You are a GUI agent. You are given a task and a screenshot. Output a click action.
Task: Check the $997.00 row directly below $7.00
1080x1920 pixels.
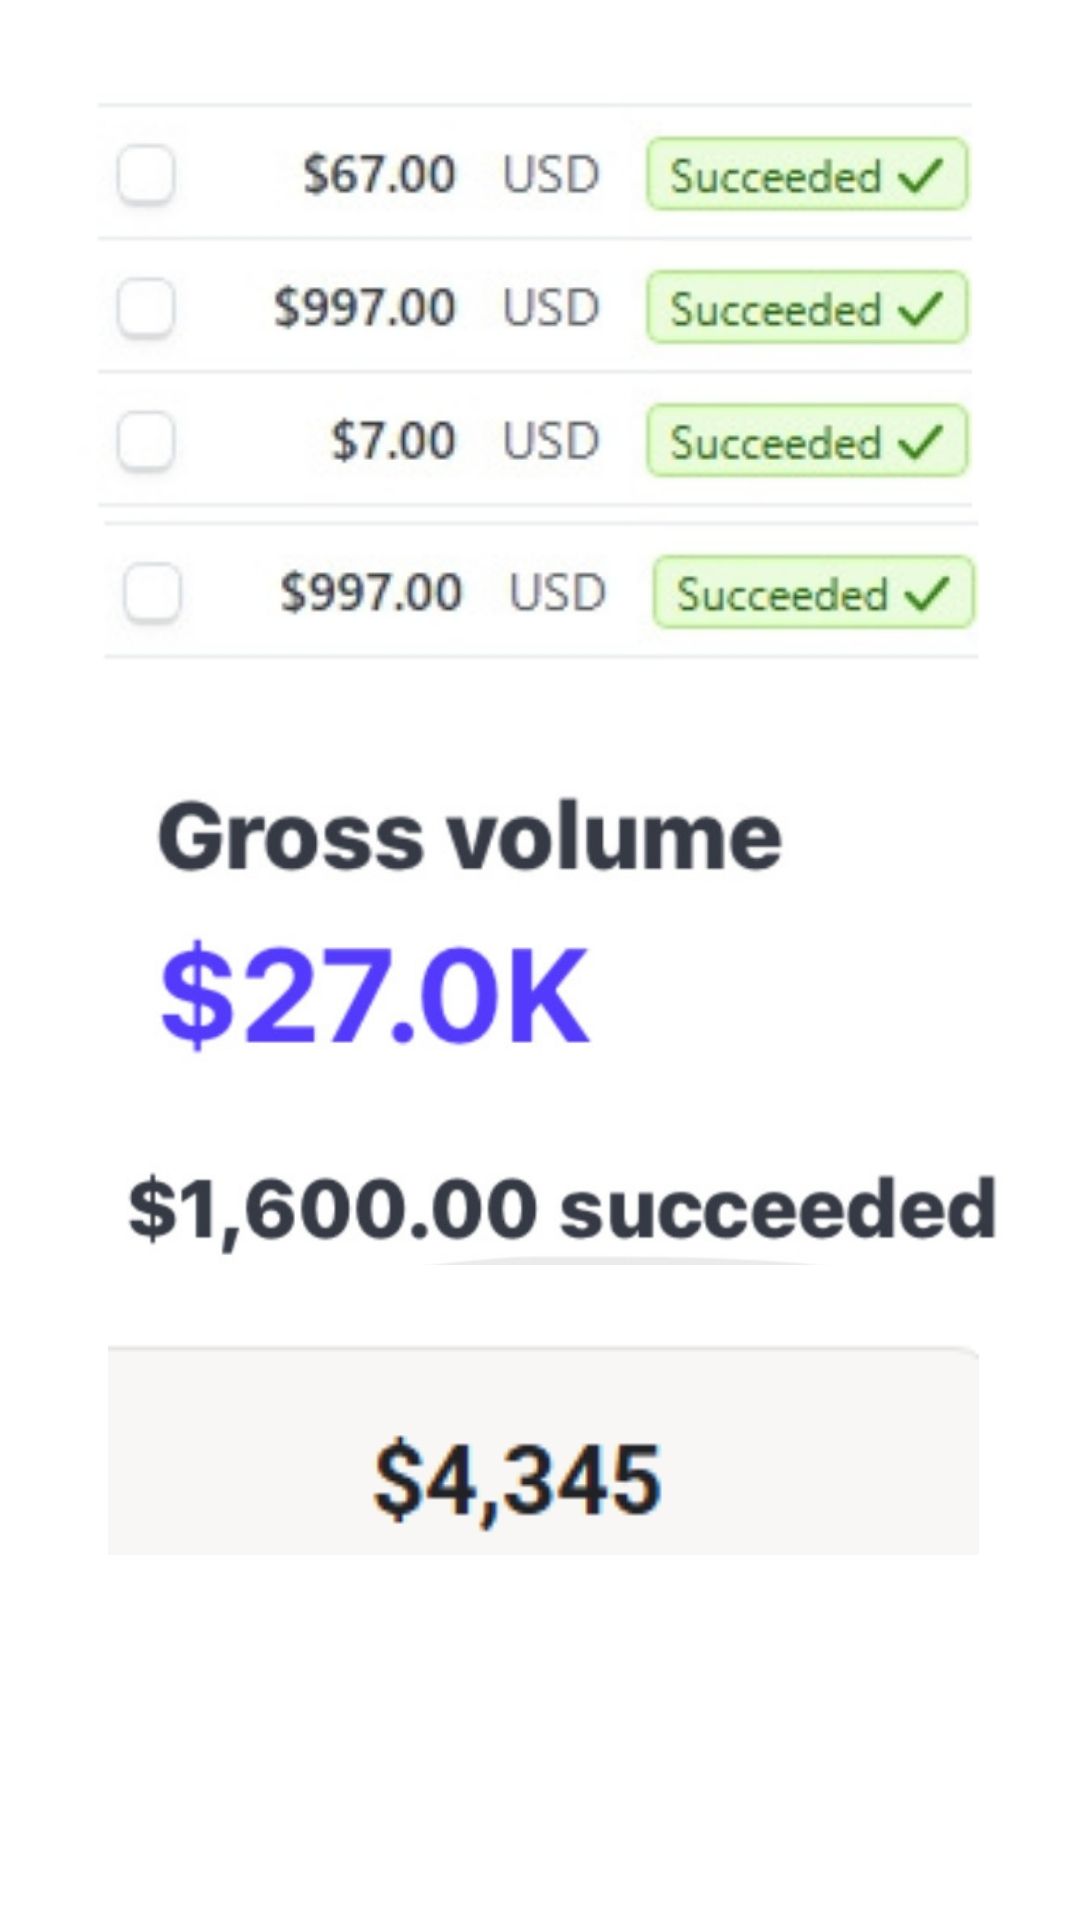[x=152, y=592]
